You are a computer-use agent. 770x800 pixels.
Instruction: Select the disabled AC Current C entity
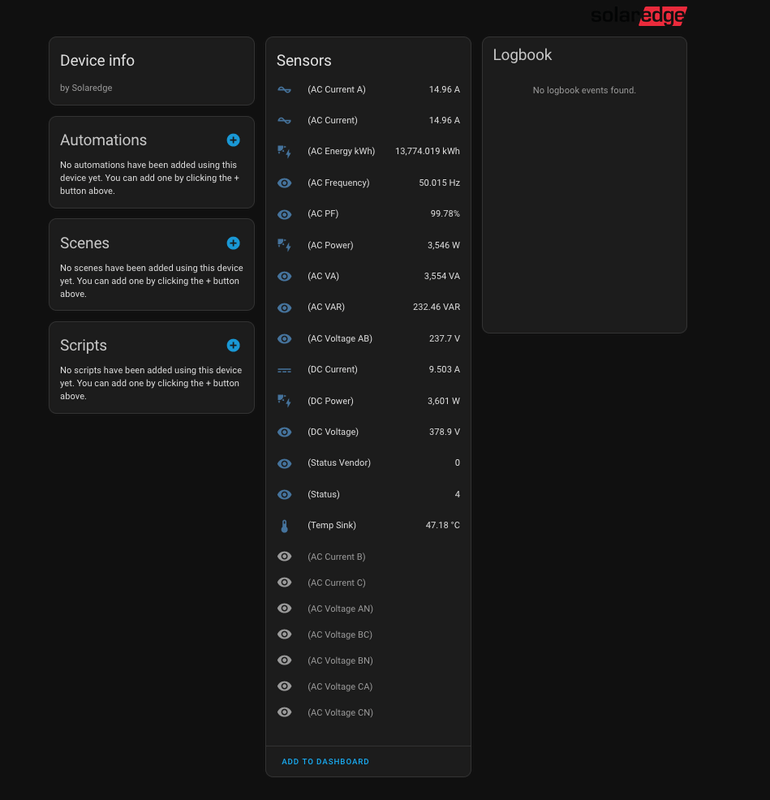pyautogui.click(x=336, y=583)
